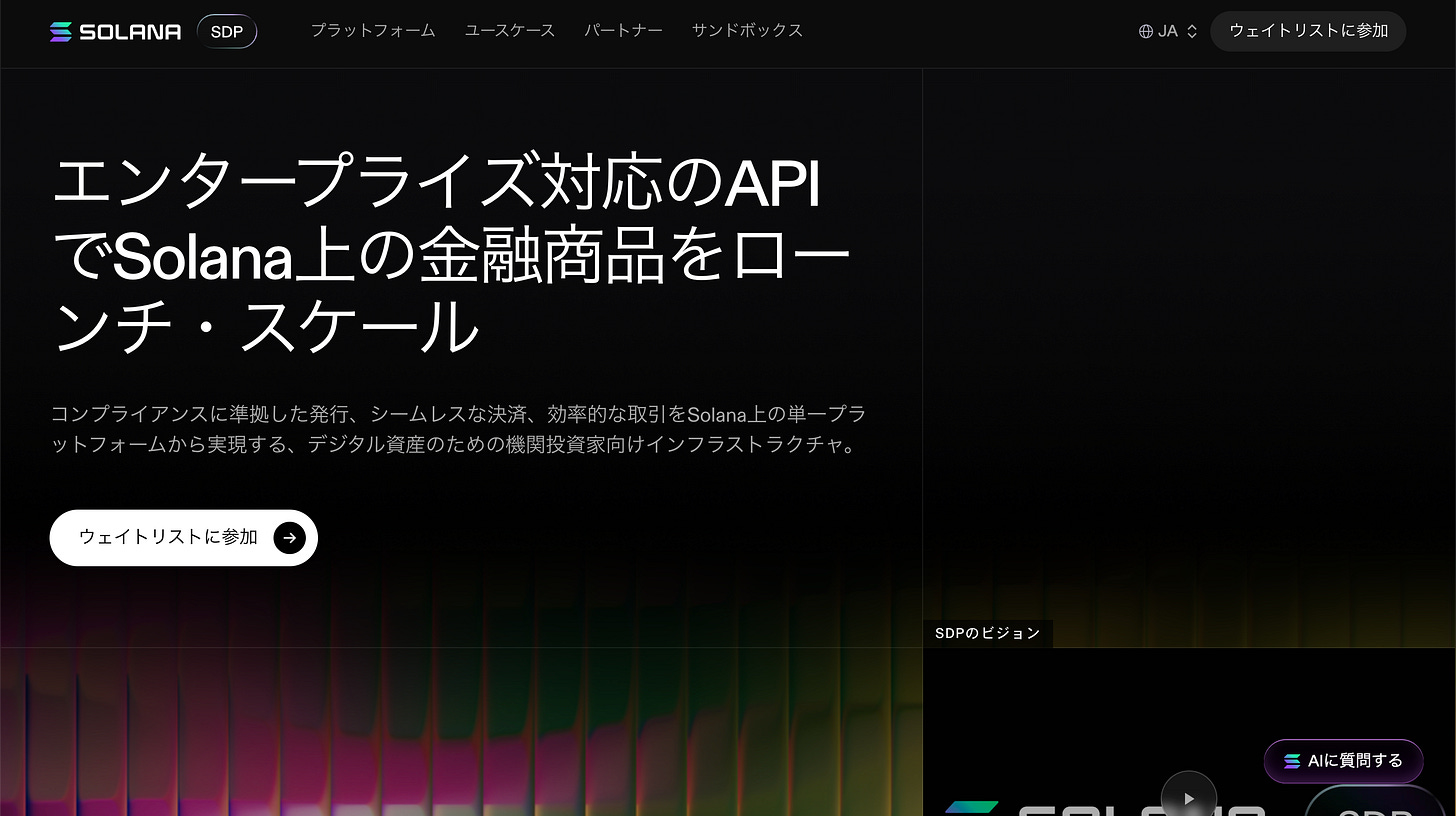
Task: Open the SDP badge link
Action: (x=227, y=32)
